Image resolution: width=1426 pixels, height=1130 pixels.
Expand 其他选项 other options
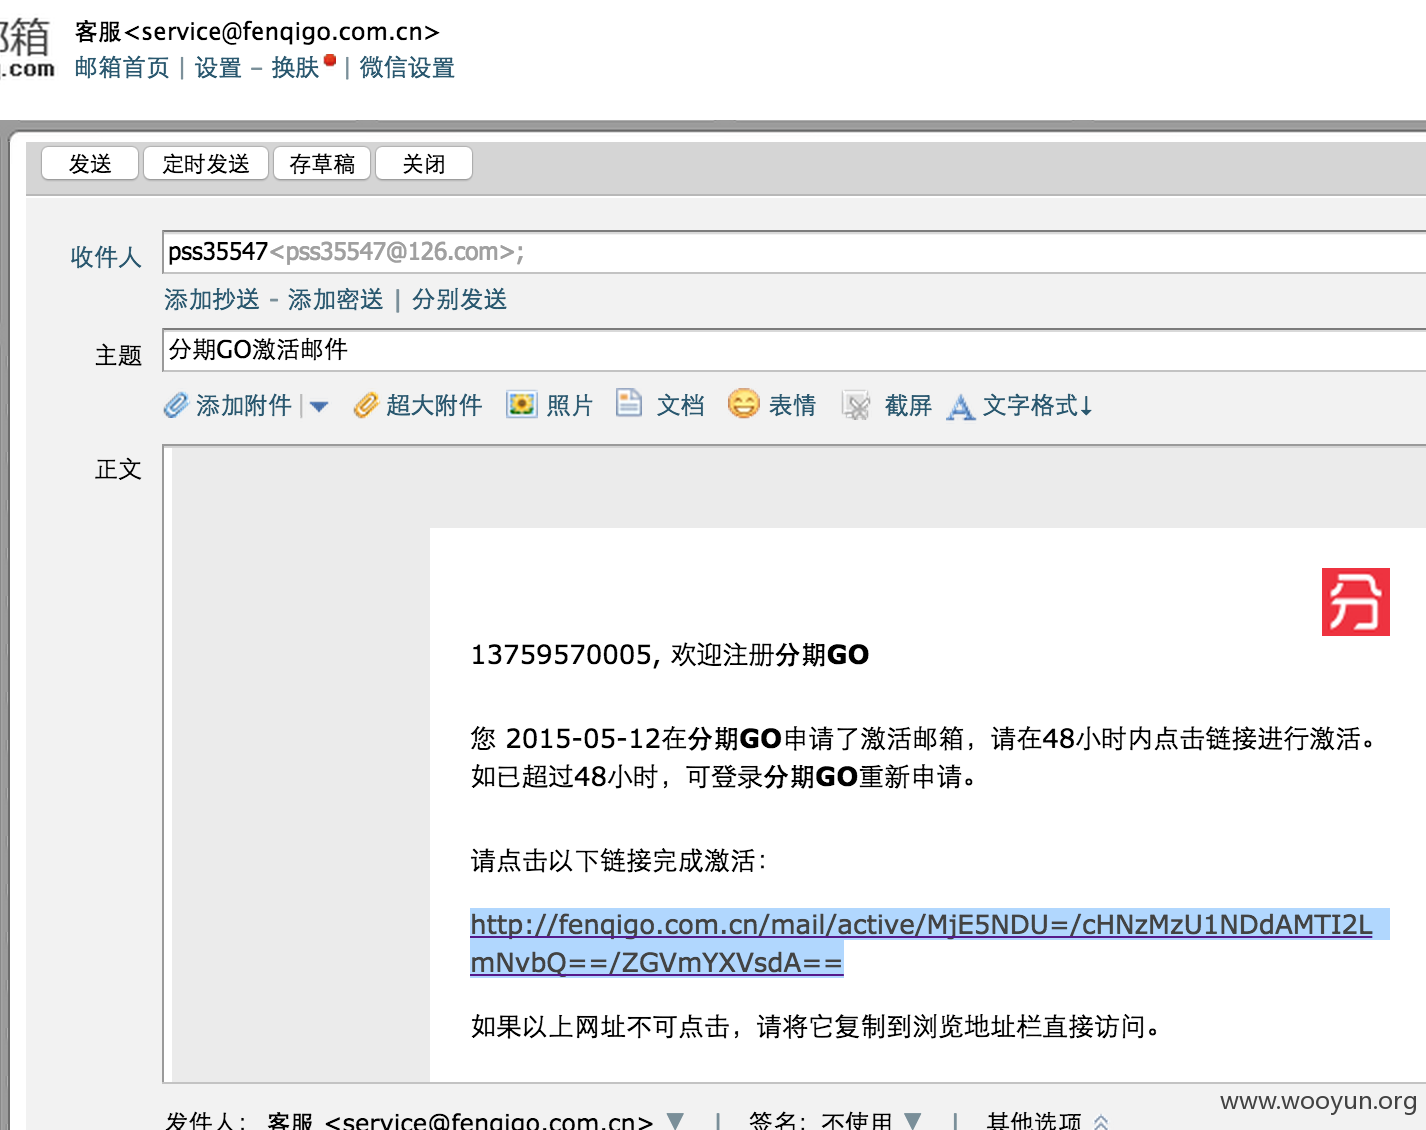(x=1047, y=1121)
